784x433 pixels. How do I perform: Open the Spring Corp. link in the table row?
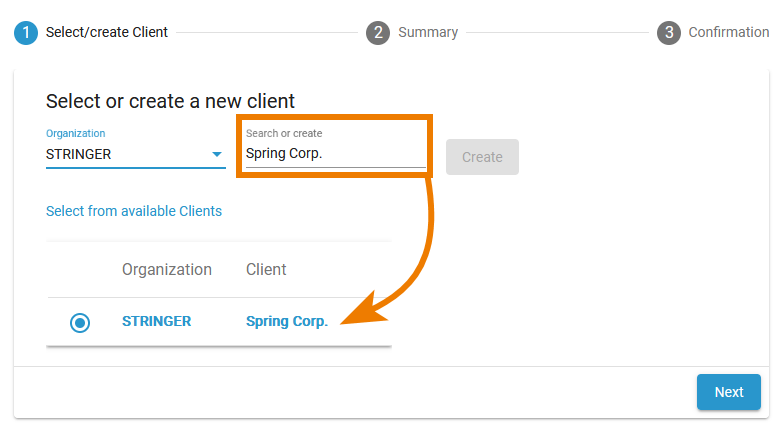click(x=287, y=322)
